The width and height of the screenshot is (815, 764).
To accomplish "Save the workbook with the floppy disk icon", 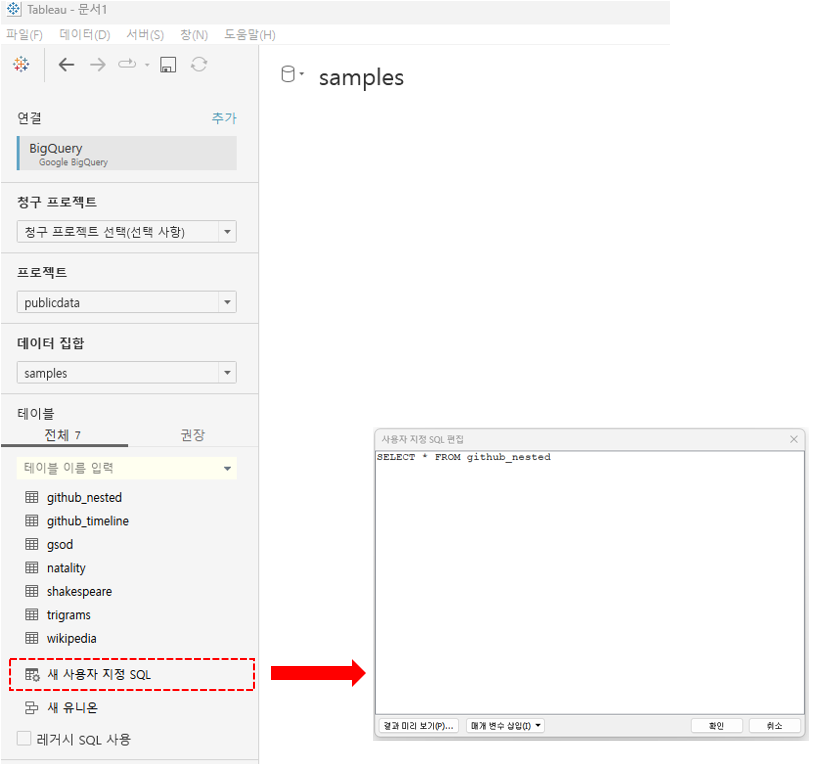I will (x=168, y=64).
